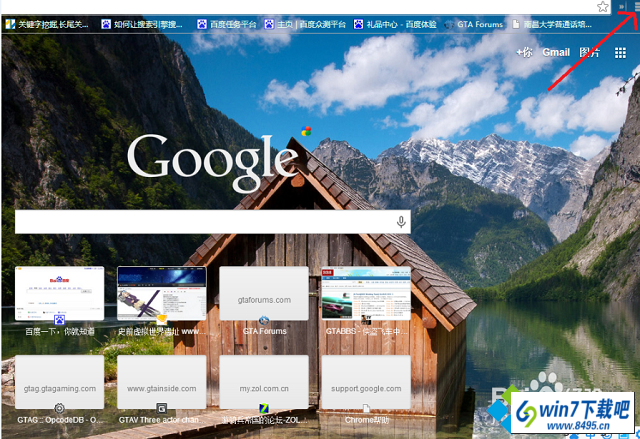
Task: Open the www.gtainside.com tile
Action: pos(162,382)
